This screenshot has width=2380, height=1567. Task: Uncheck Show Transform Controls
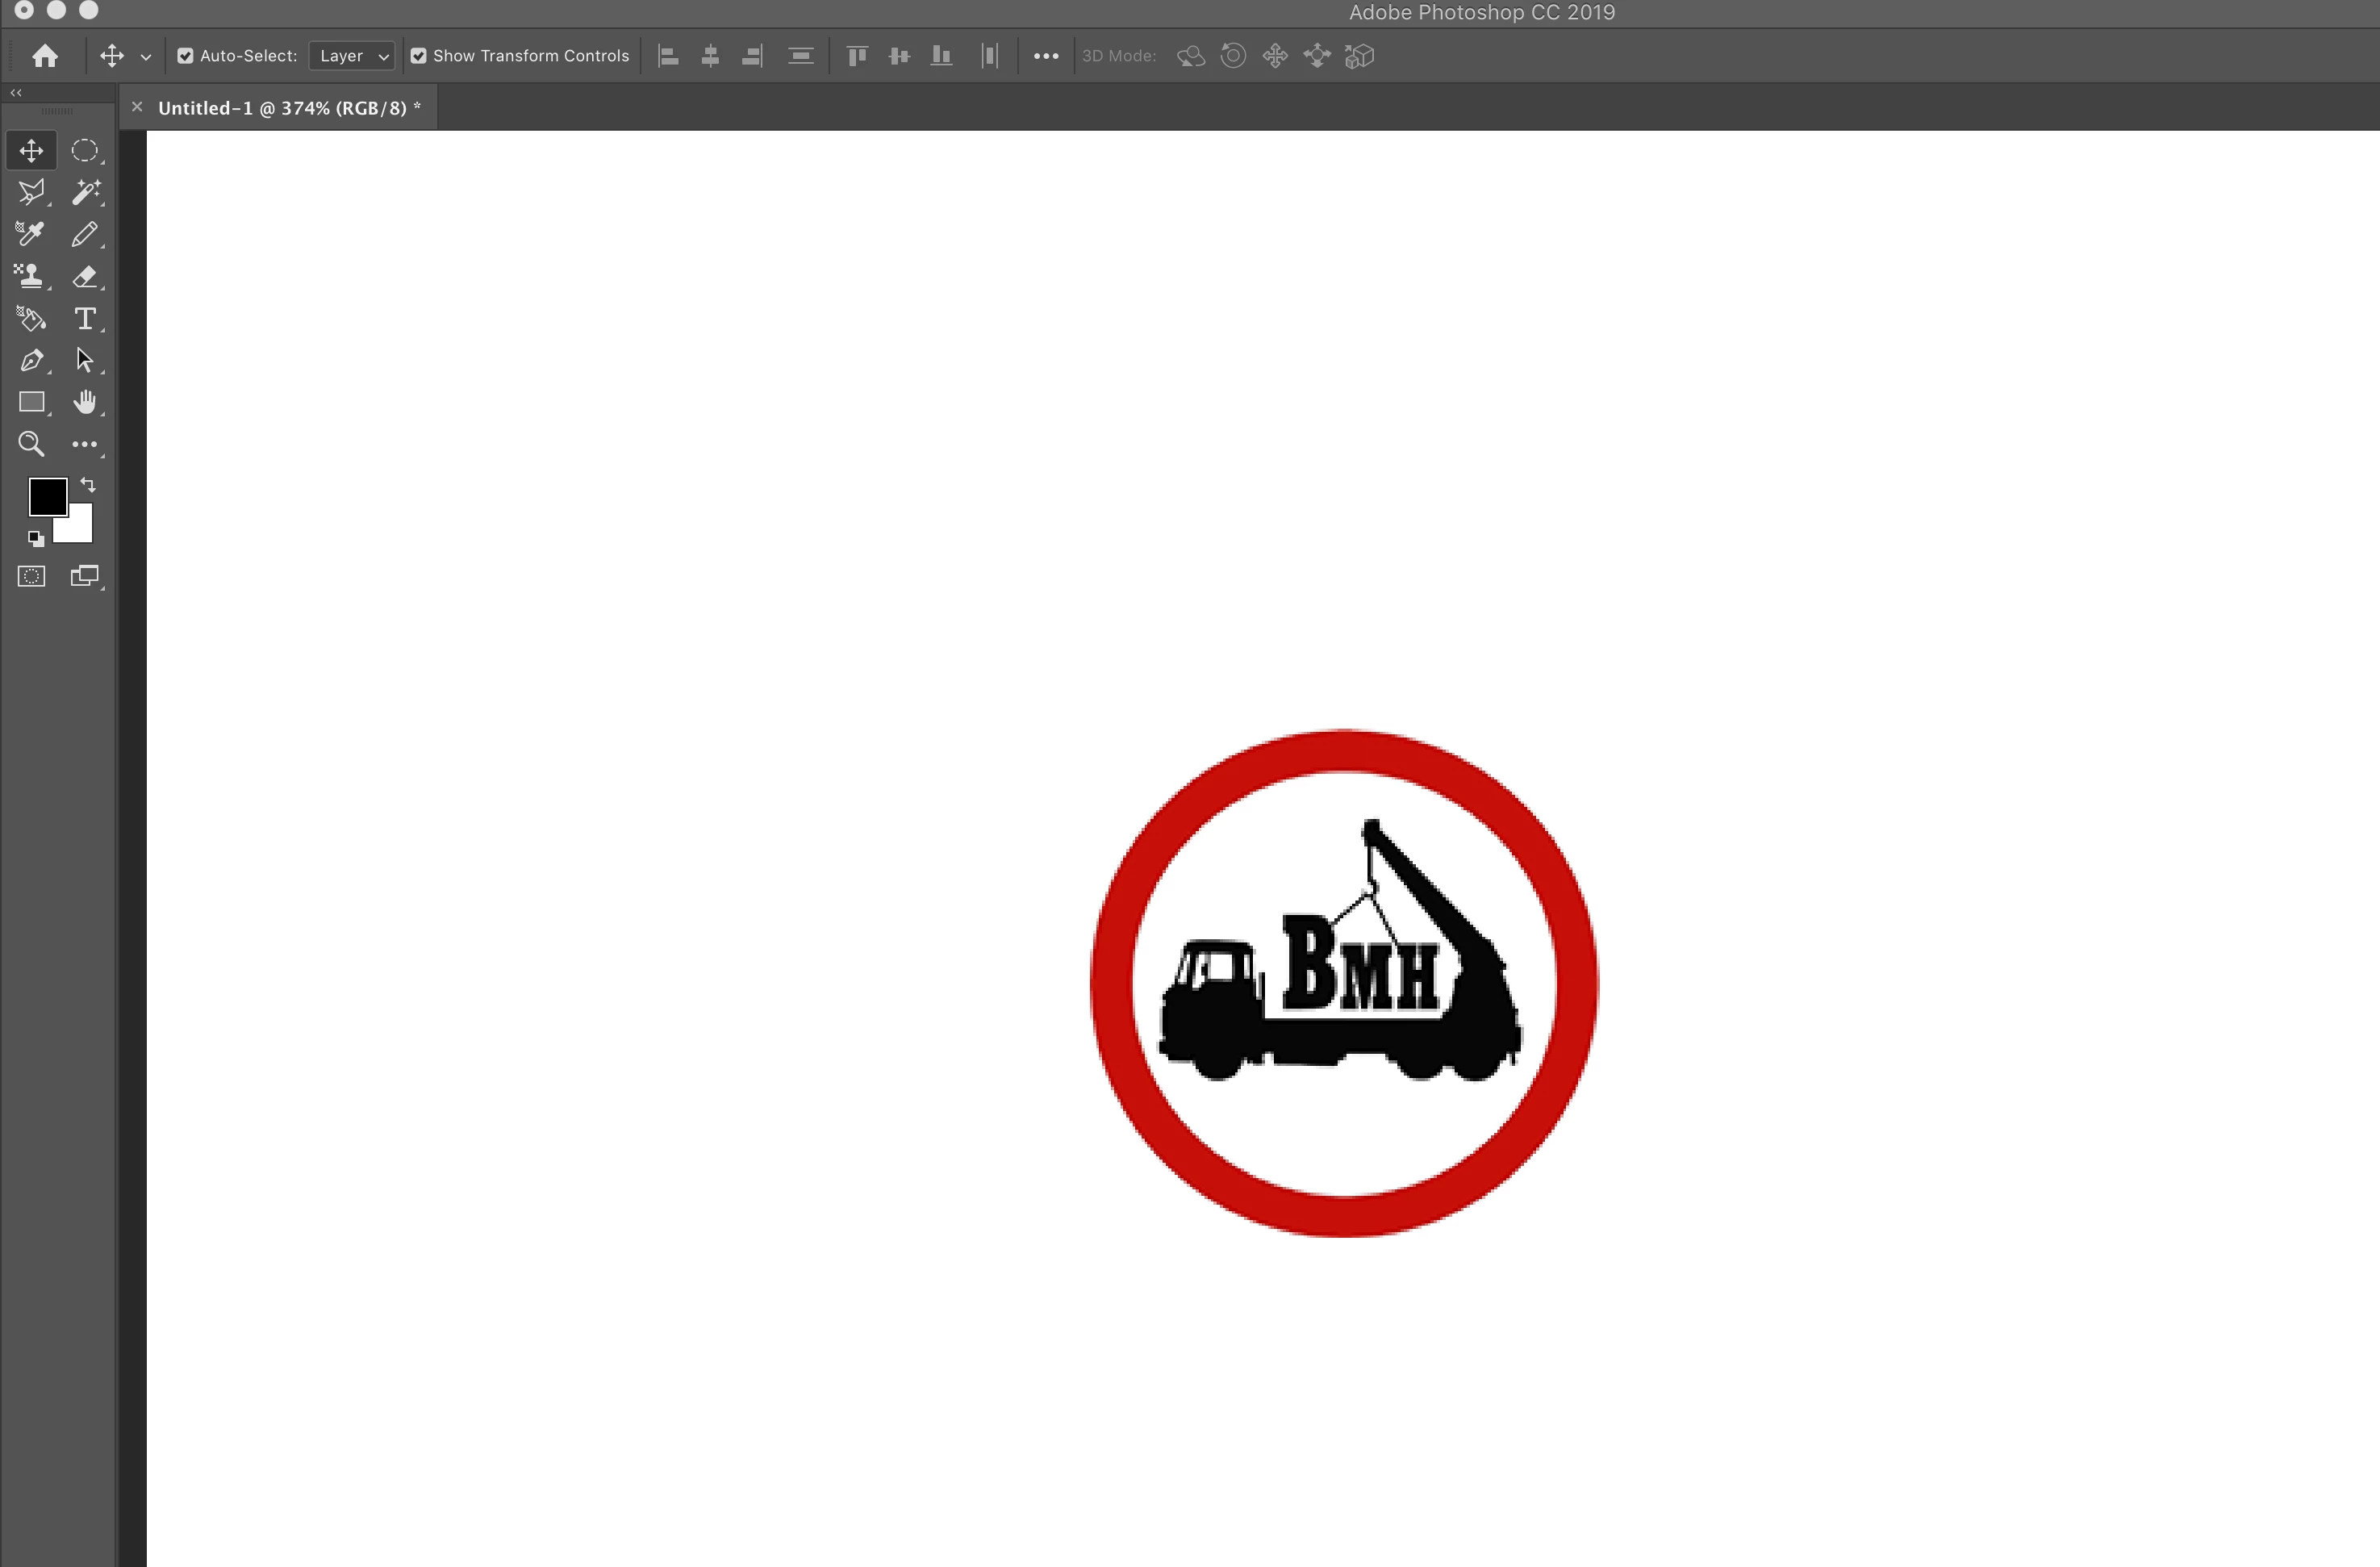[x=419, y=56]
